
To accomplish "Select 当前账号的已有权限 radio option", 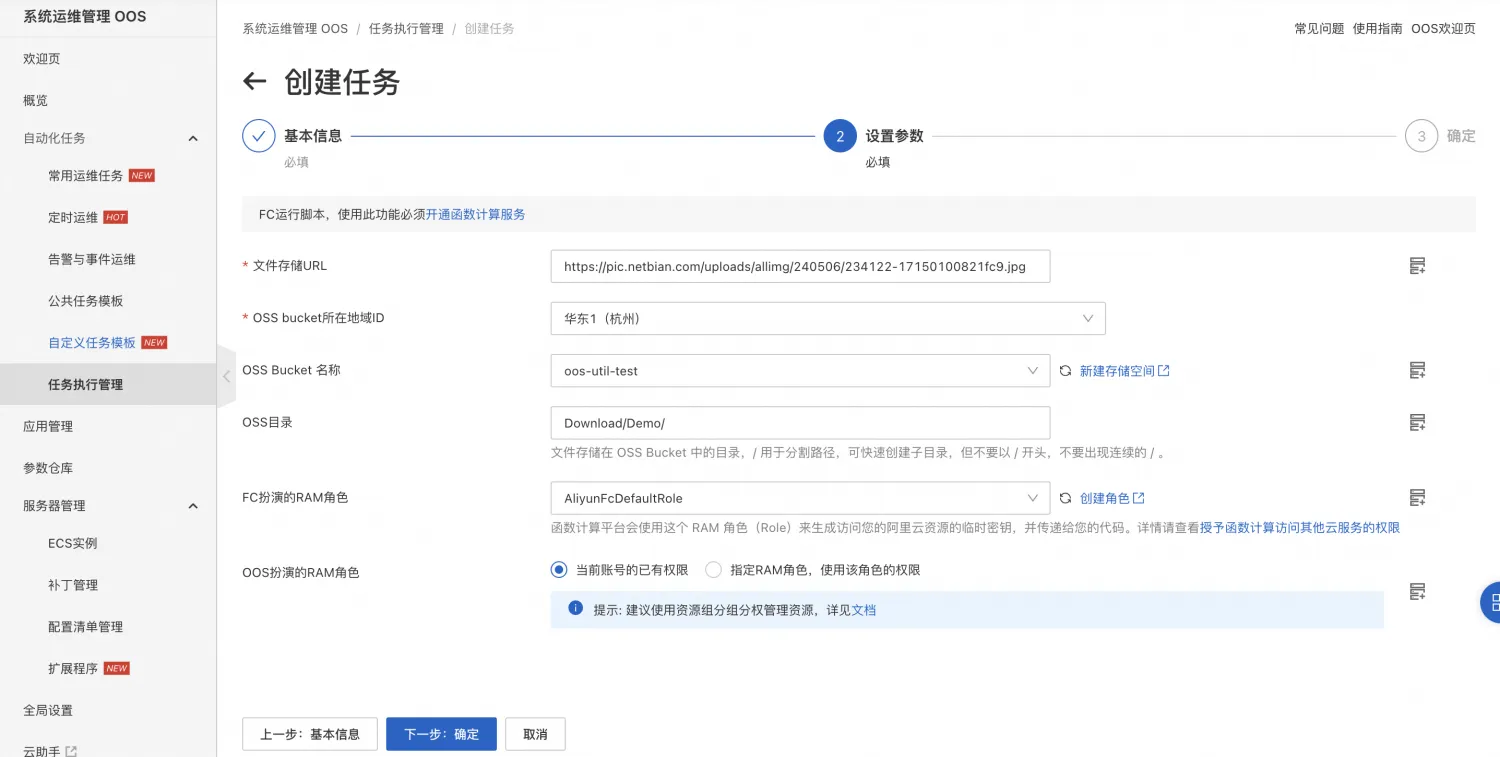I will pos(559,570).
